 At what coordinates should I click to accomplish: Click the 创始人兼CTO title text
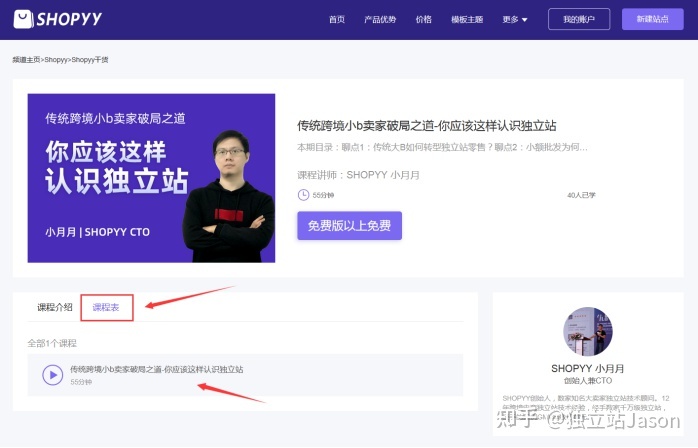point(588,381)
